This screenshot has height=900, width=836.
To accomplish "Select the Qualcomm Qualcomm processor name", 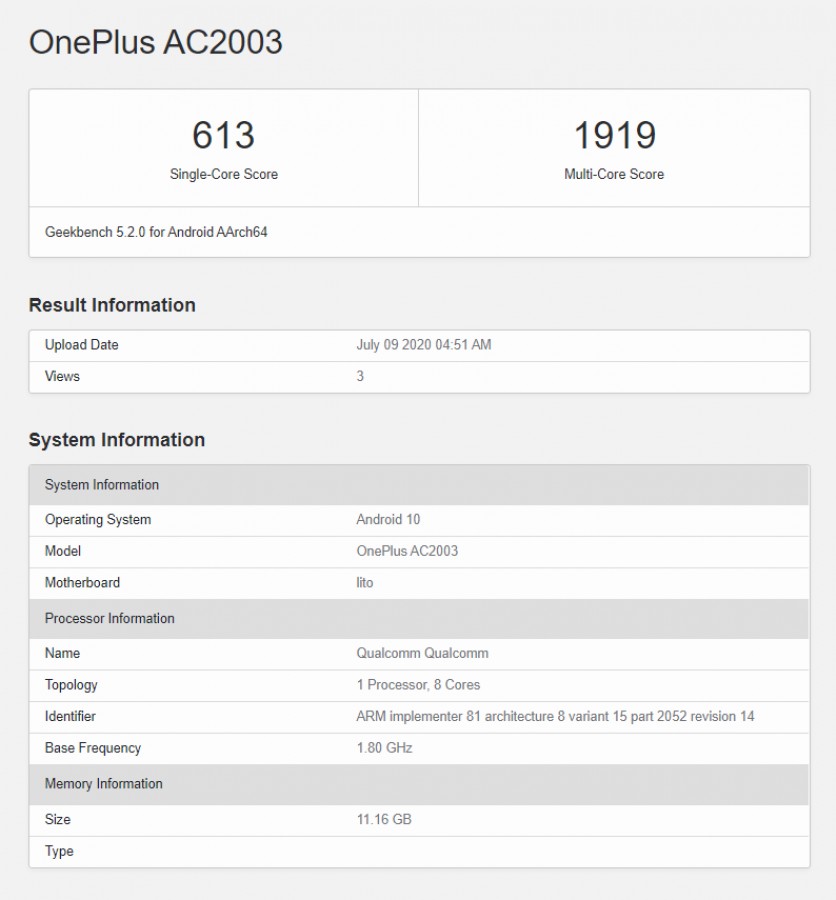I will click(422, 653).
